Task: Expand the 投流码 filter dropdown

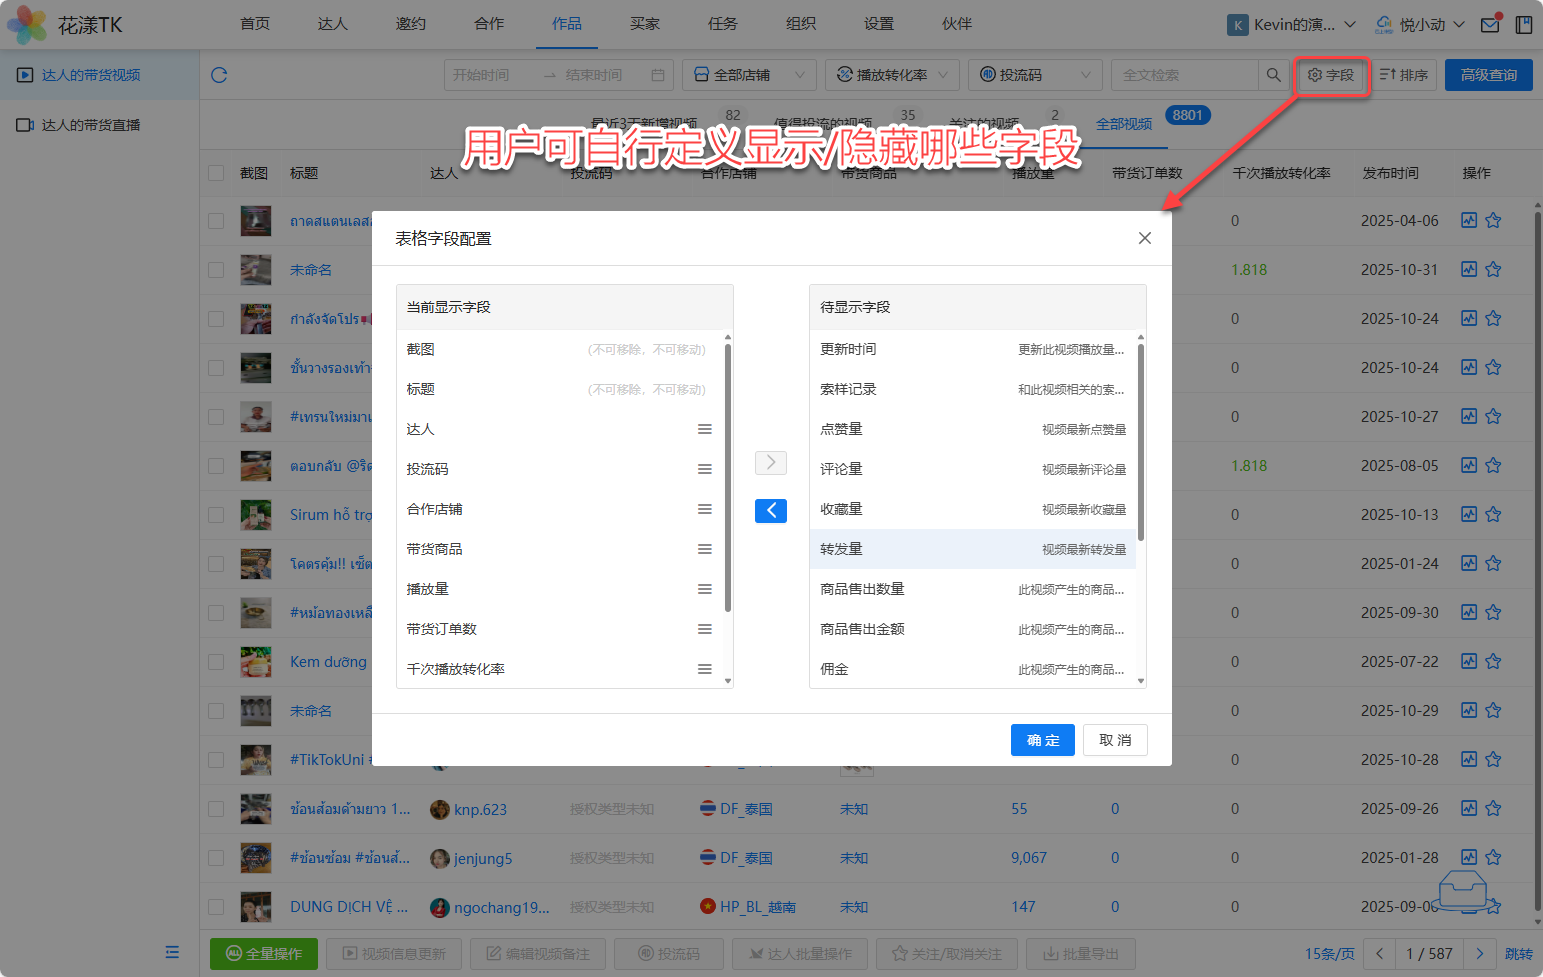Action: tap(1034, 75)
